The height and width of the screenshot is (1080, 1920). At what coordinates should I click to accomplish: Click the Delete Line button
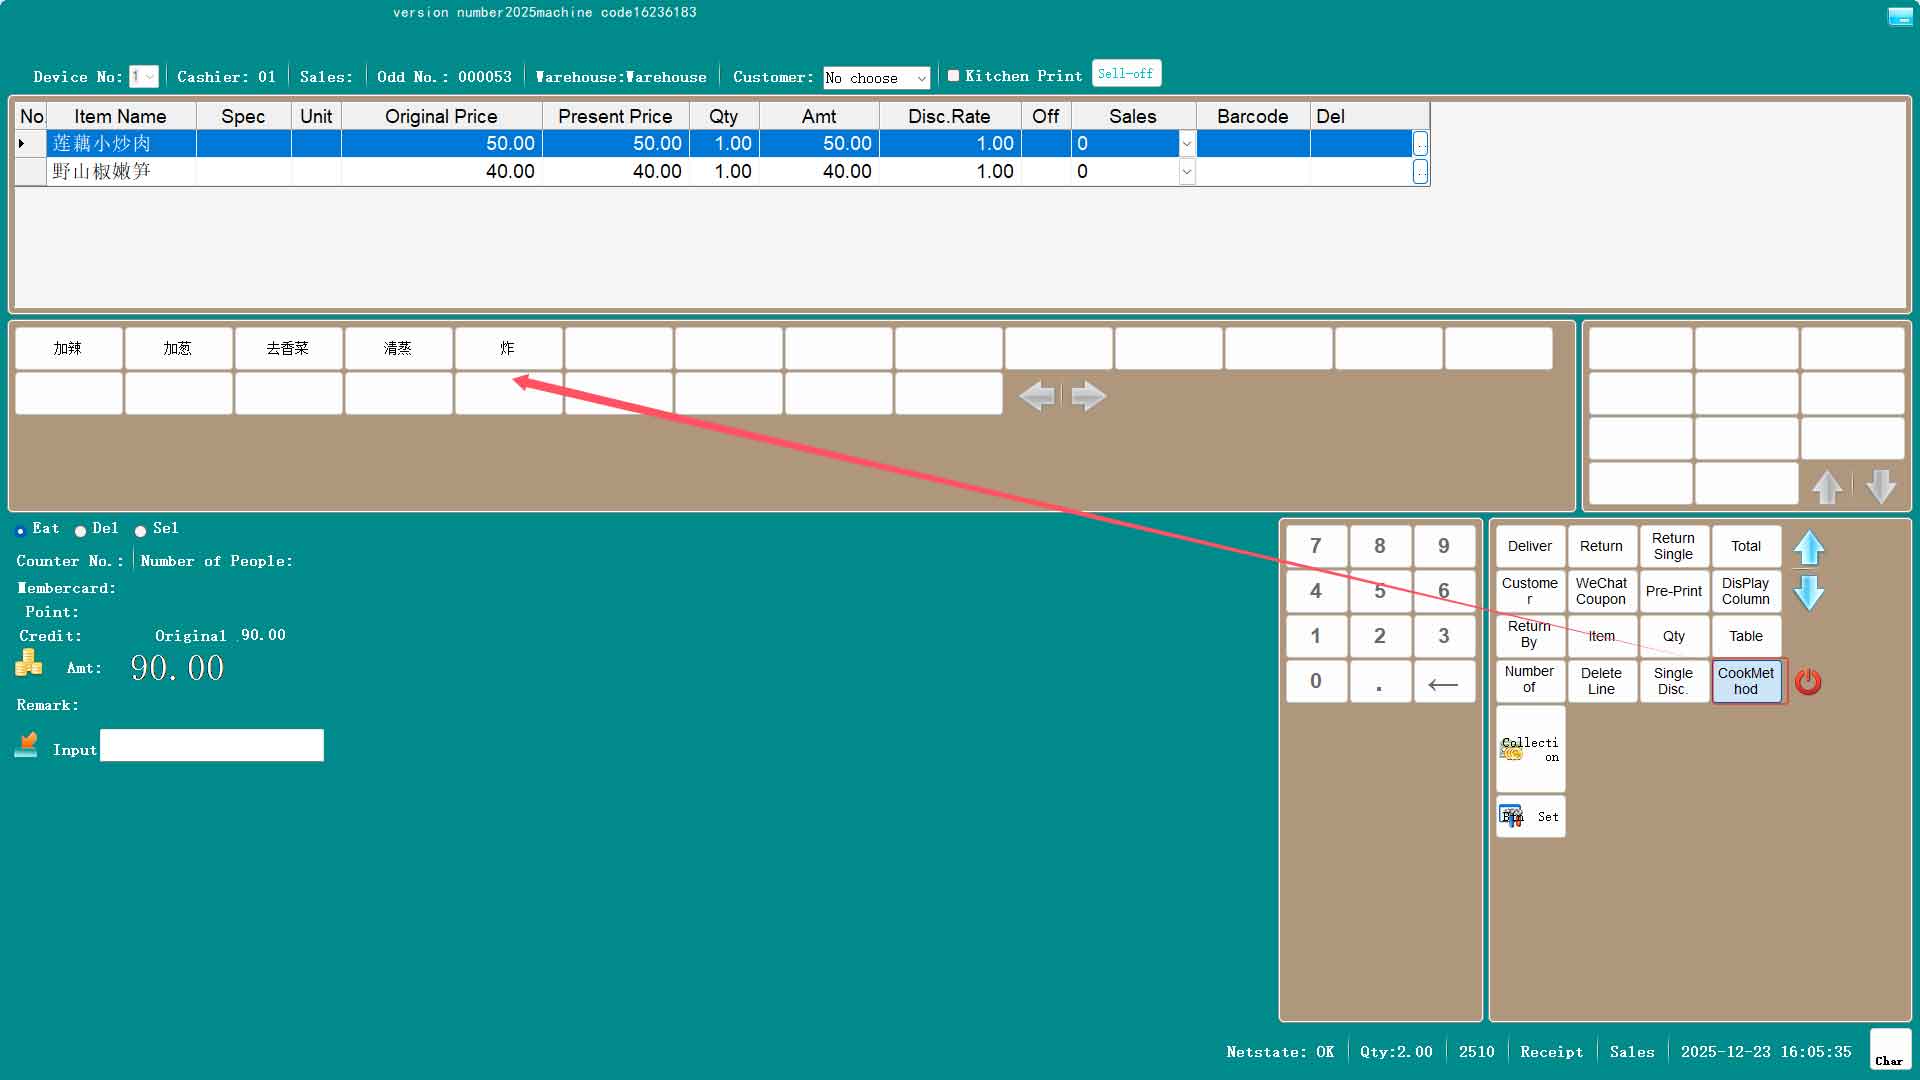(x=1601, y=681)
